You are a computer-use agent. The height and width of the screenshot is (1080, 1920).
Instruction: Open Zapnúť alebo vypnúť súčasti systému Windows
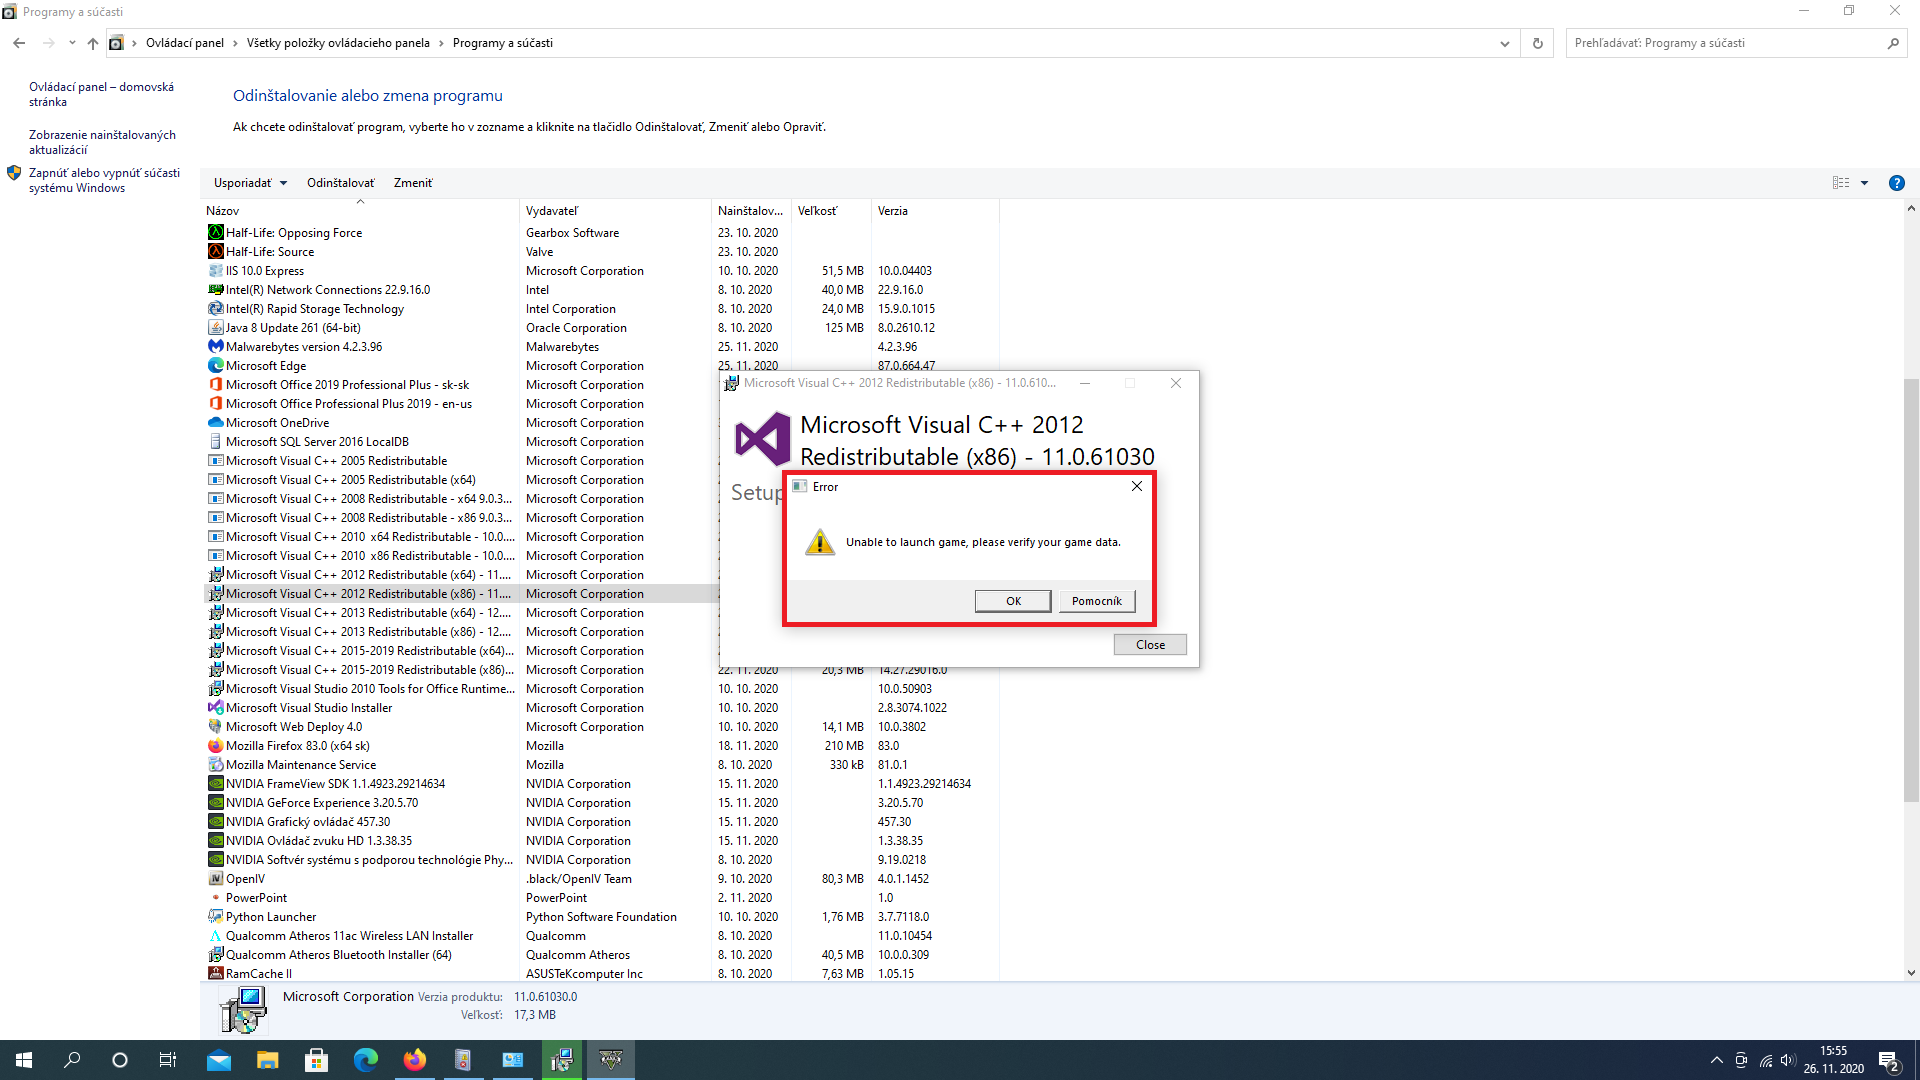pos(104,180)
